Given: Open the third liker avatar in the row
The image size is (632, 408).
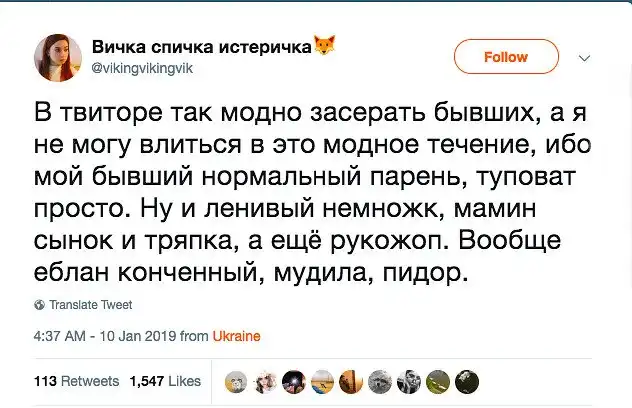Looking at the screenshot, I should click(x=294, y=381).
